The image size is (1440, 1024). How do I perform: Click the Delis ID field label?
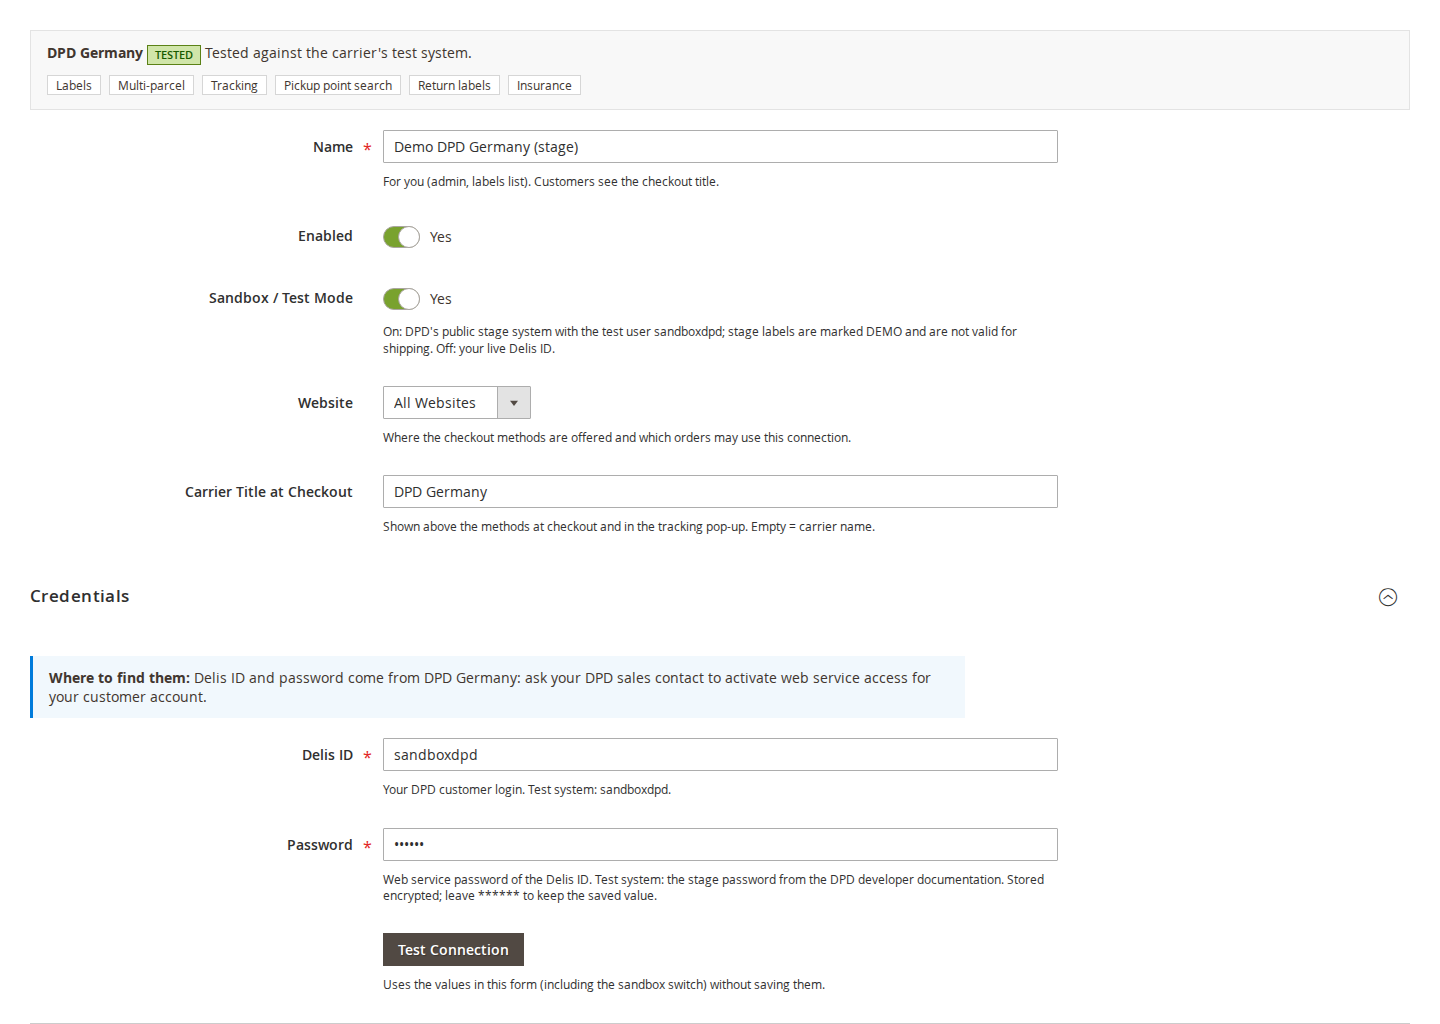[327, 755]
